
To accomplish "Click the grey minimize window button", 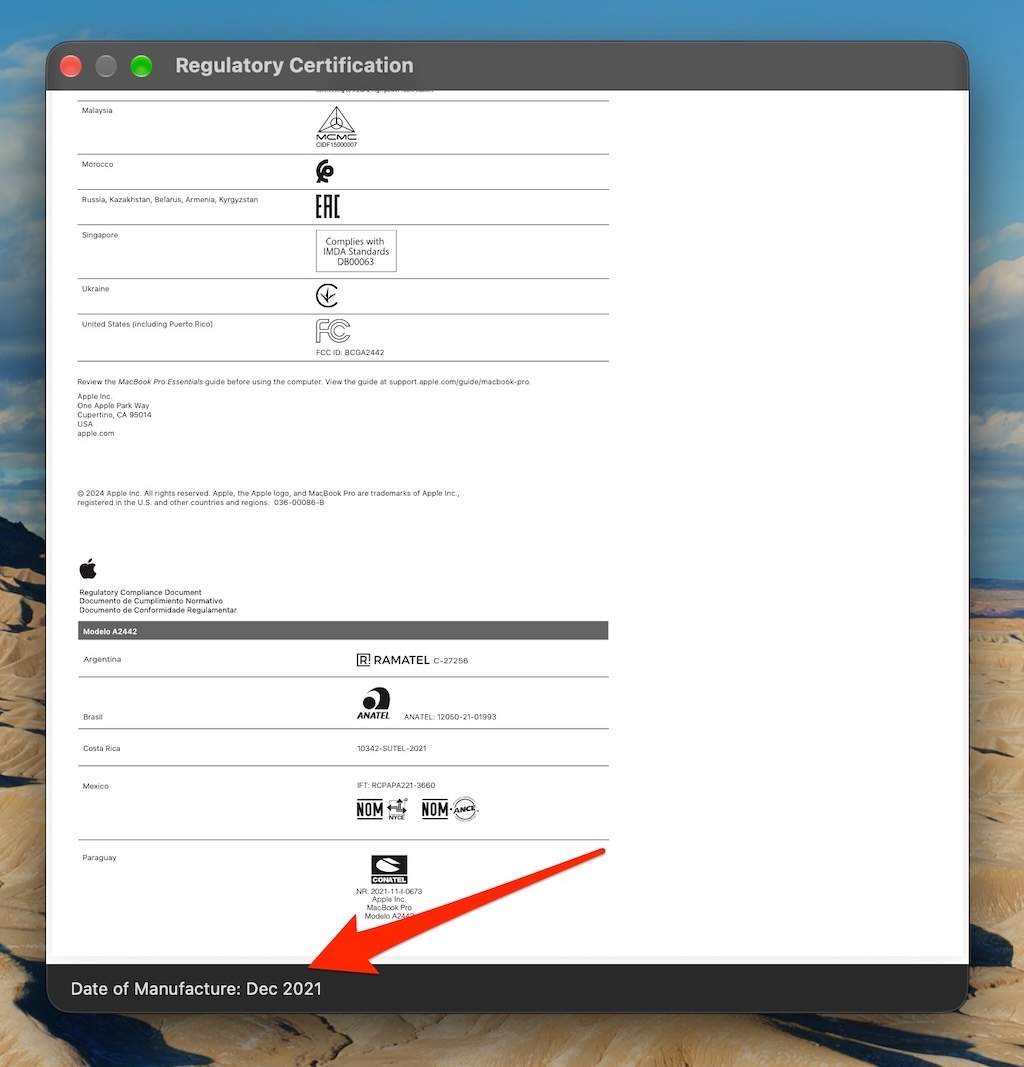I will point(106,66).
